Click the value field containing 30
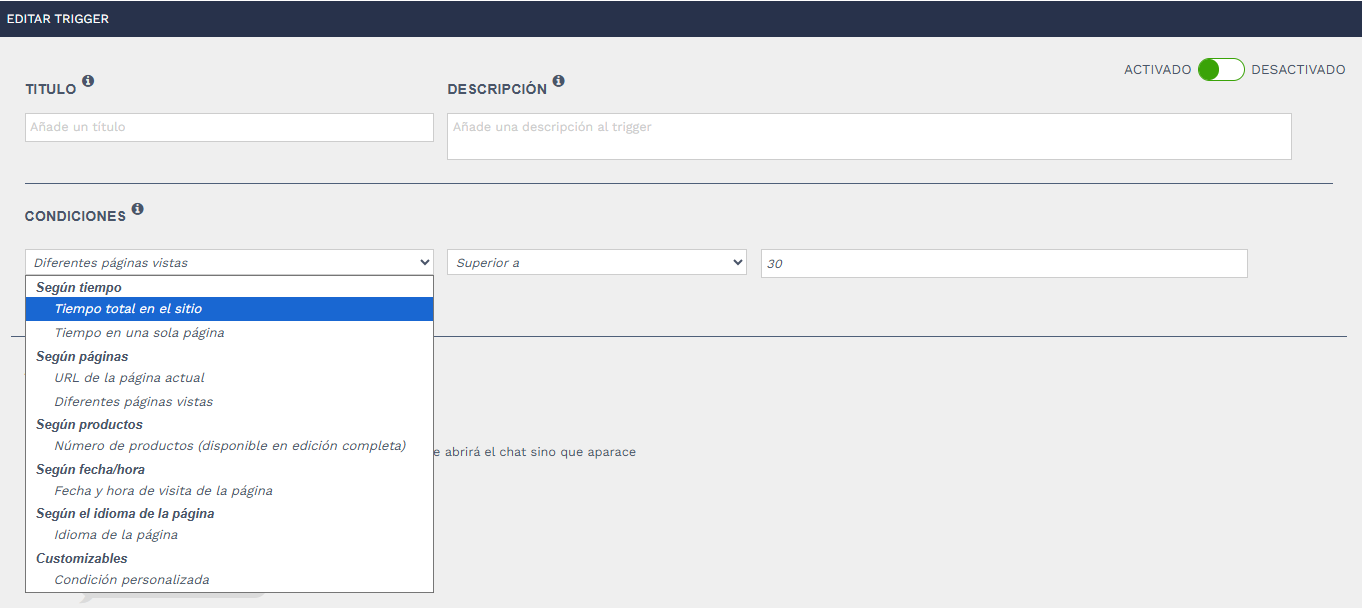The height and width of the screenshot is (608, 1362). (1003, 263)
